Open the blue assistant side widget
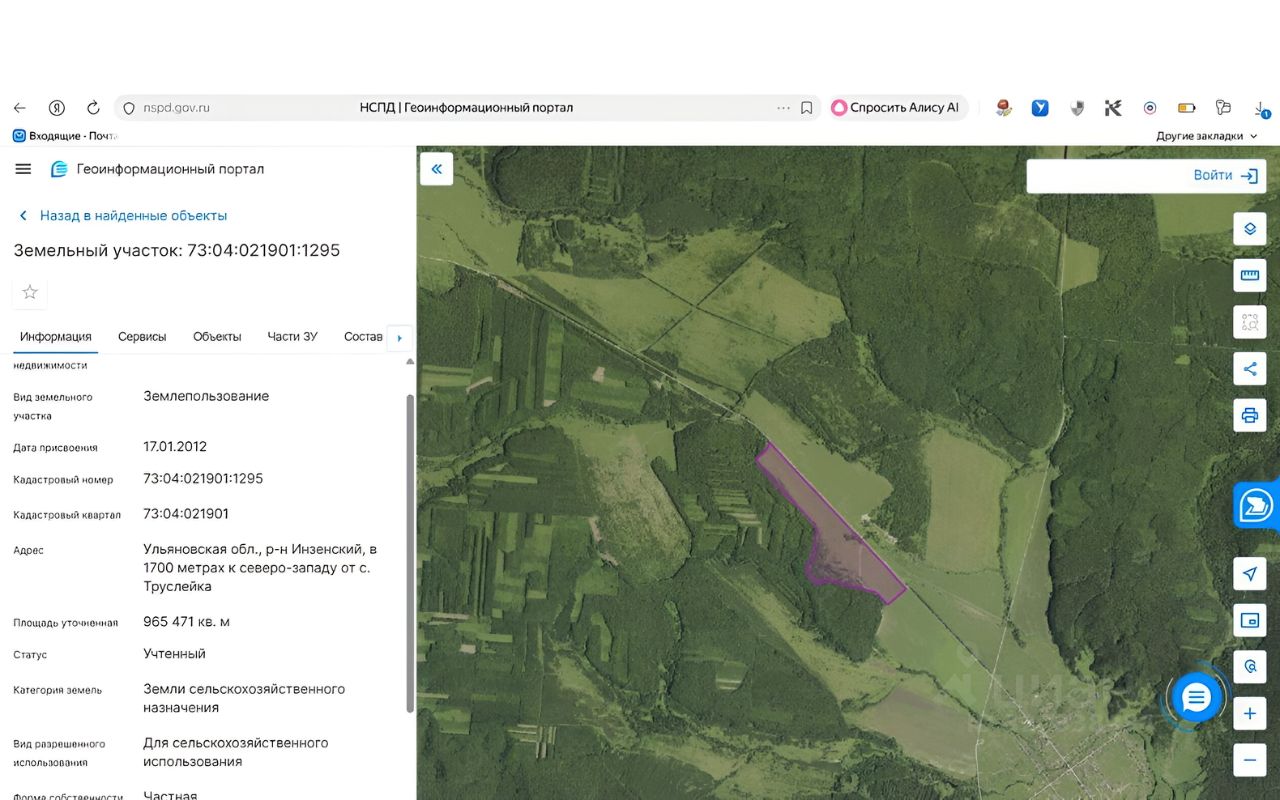This screenshot has width=1280, height=800. click(1256, 505)
